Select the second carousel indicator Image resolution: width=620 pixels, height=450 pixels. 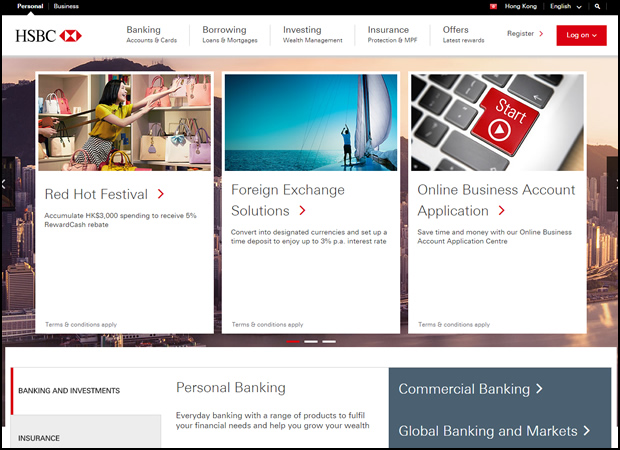point(311,341)
